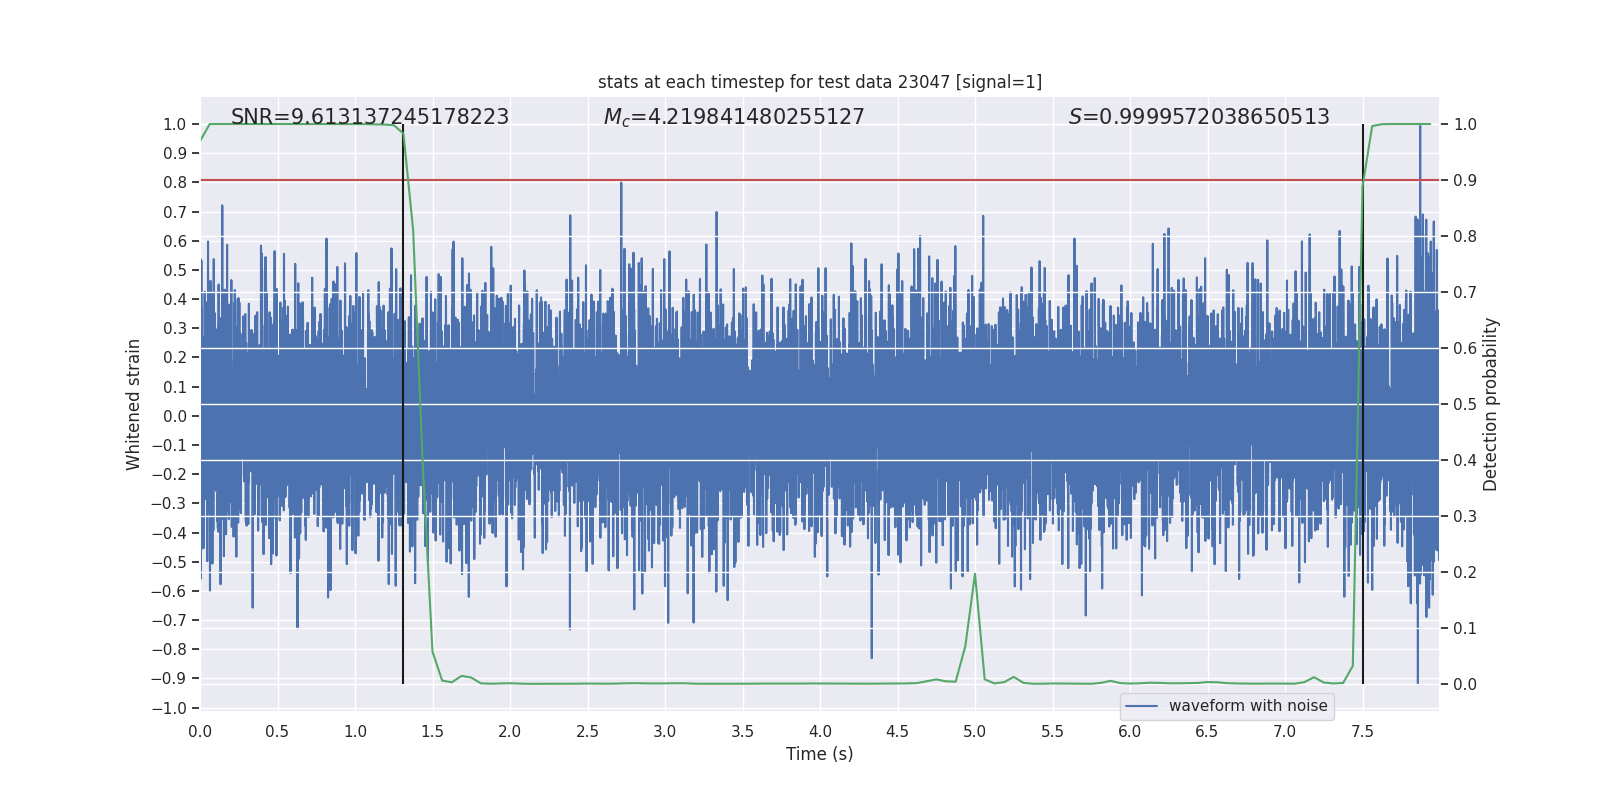Click the 'Whitened strain' y-axis label
The width and height of the screenshot is (1600, 800).
click(x=134, y=404)
